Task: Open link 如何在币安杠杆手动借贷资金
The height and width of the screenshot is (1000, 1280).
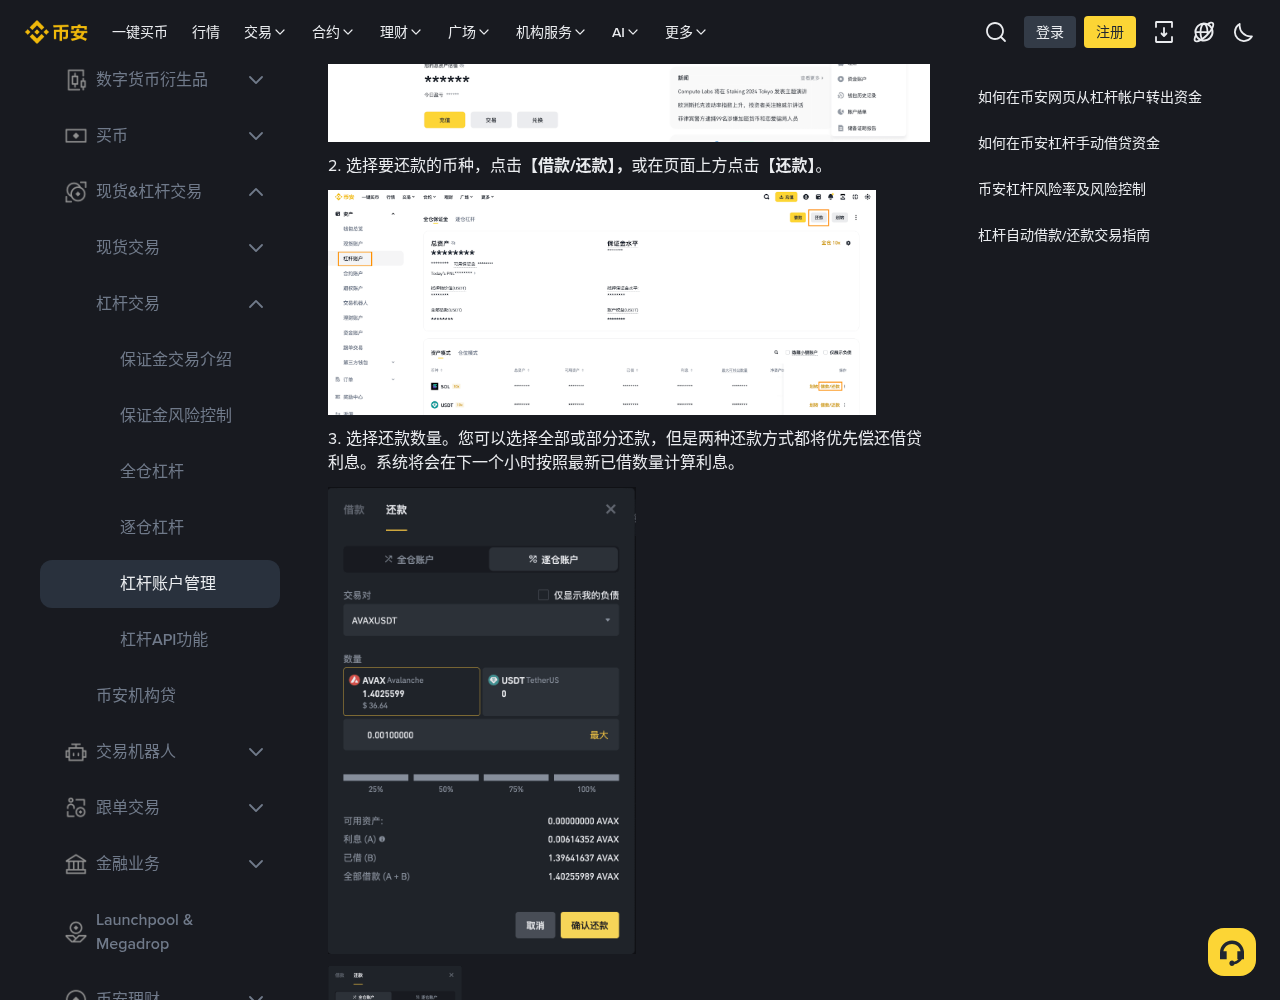Action: 1069,143
